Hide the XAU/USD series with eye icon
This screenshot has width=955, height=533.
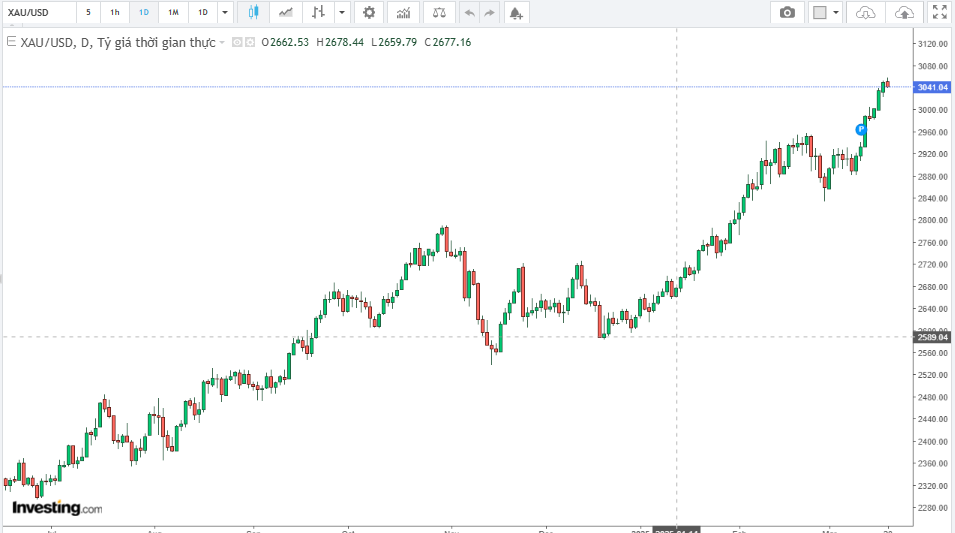tap(237, 42)
